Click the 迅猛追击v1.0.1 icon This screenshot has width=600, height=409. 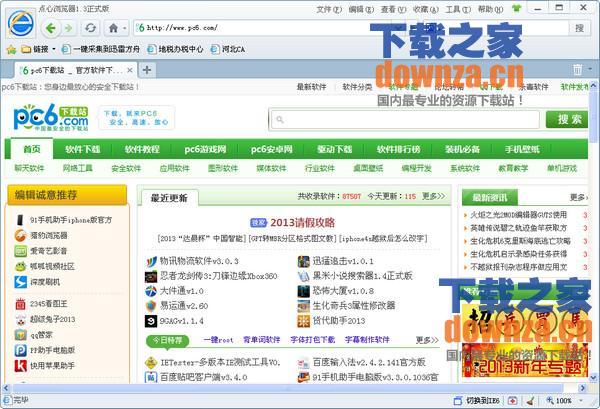click(304, 262)
